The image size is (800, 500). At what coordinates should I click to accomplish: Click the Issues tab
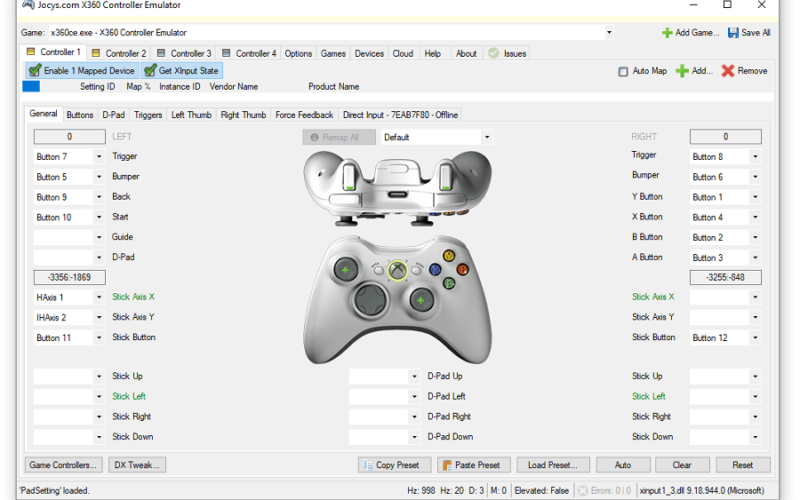[x=507, y=53]
